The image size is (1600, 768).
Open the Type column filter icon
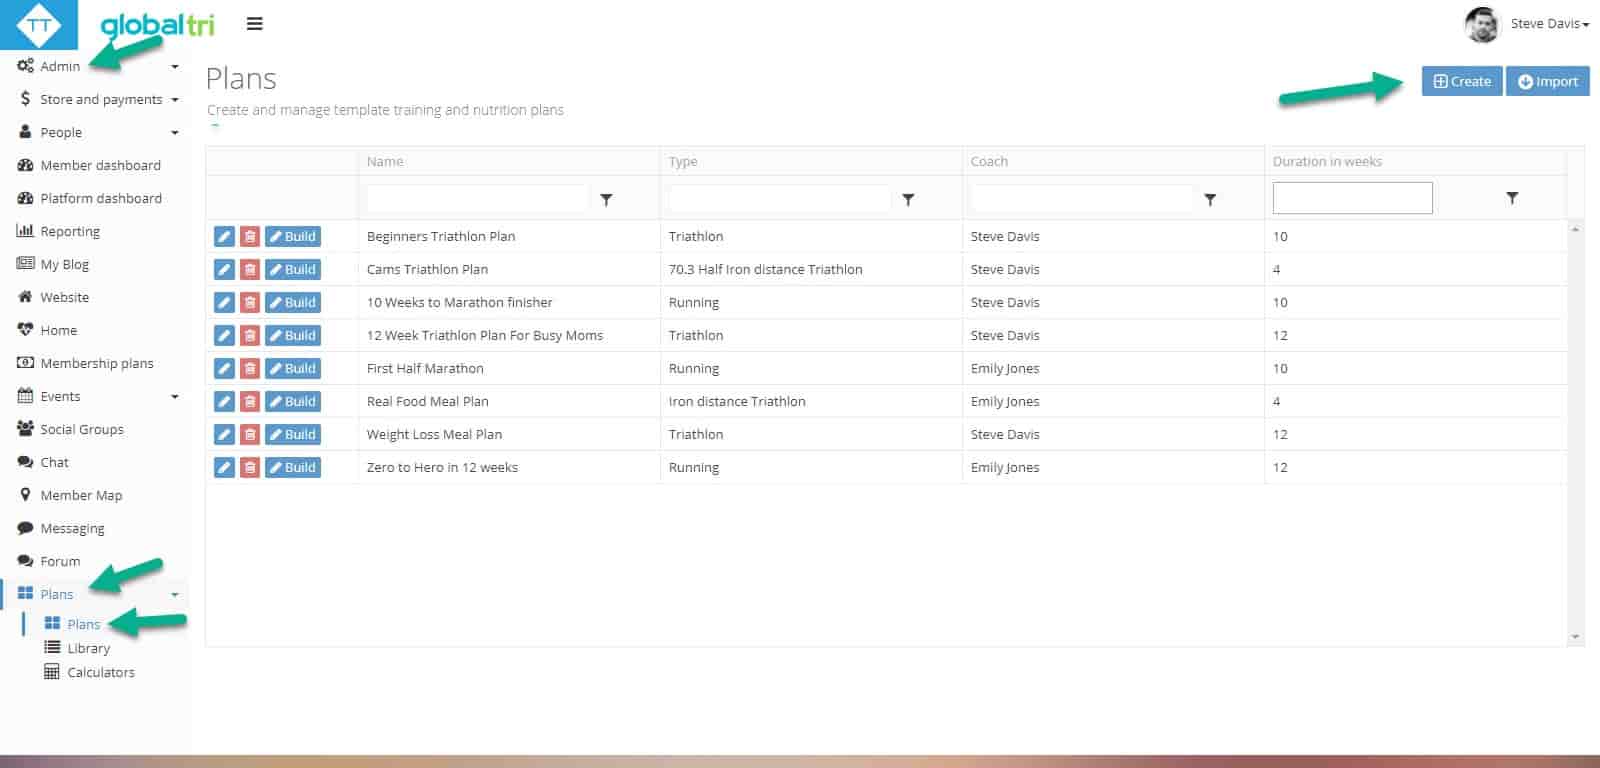point(908,199)
